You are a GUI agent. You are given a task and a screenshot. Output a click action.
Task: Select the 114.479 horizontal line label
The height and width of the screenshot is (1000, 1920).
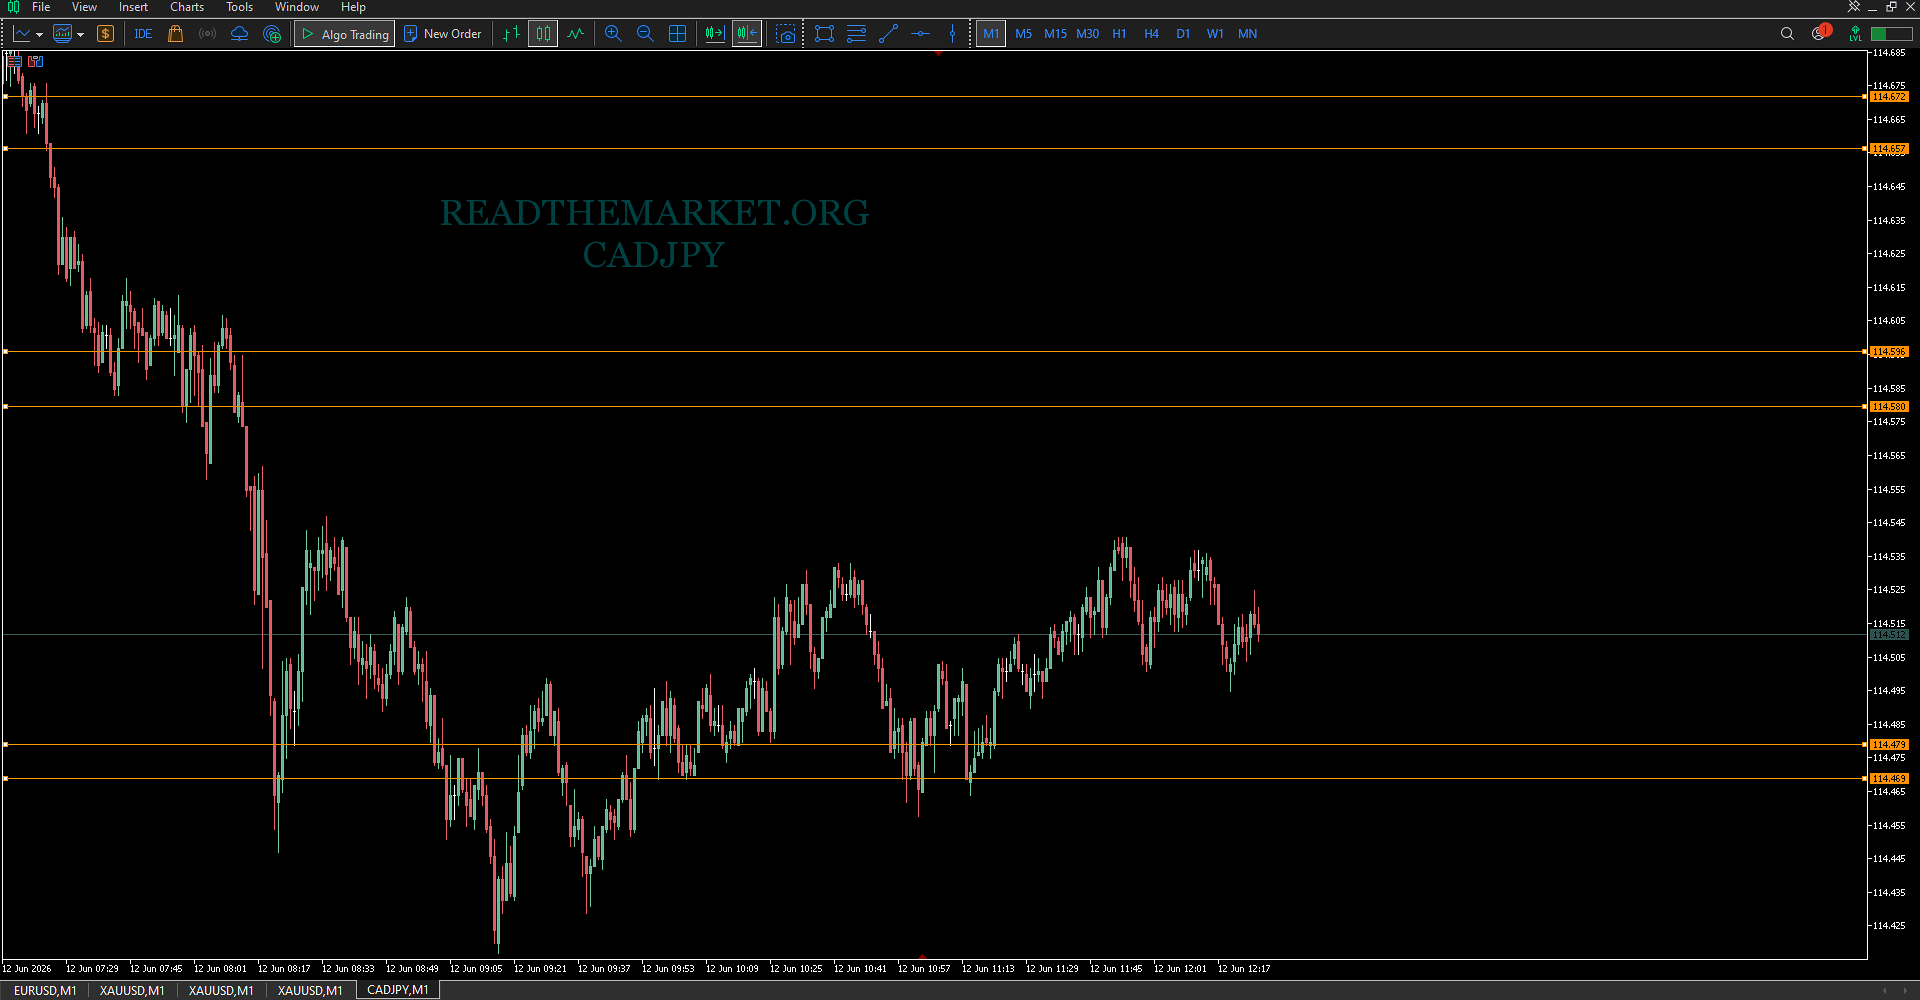(1889, 745)
